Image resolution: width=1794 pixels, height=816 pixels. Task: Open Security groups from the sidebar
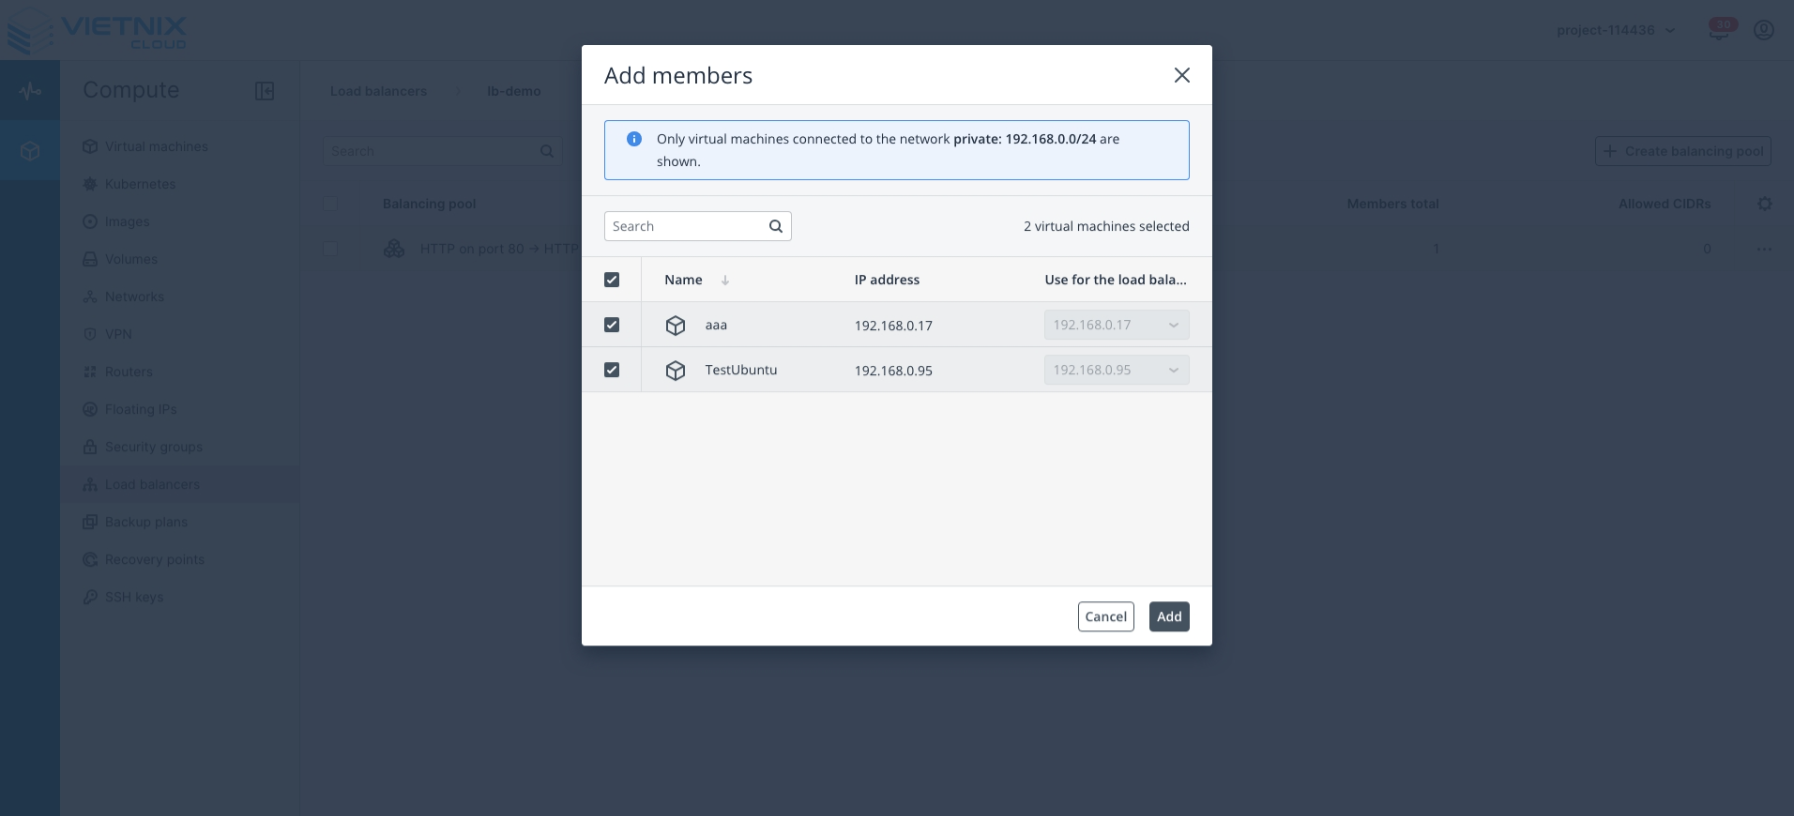(x=154, y=447)
